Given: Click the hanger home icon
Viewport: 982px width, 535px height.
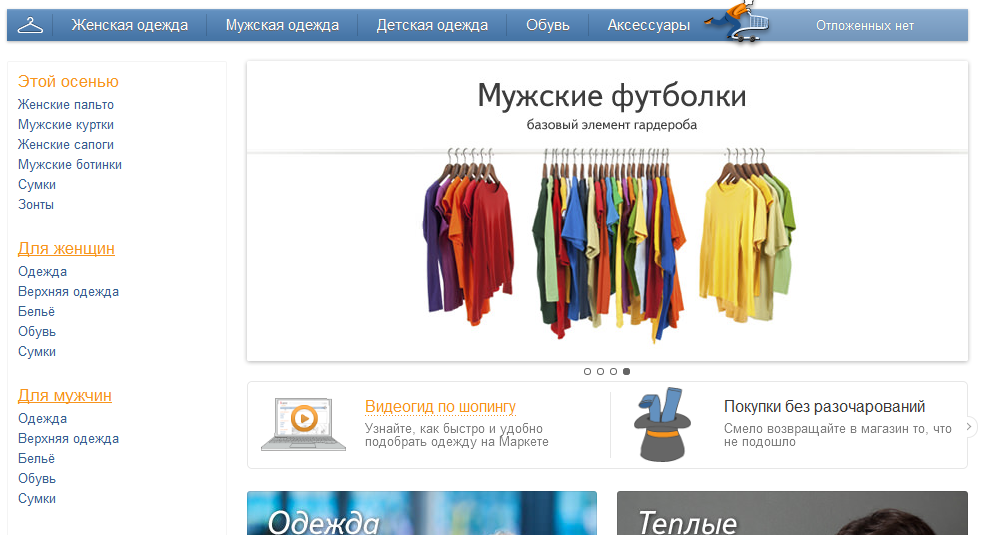Looking at the screenshot, I should click(x=30, y=25).
